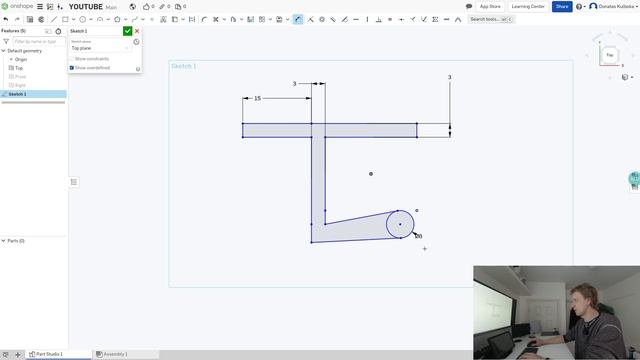
Task: Click the Undo arrow icon
Action: point(6,19)
